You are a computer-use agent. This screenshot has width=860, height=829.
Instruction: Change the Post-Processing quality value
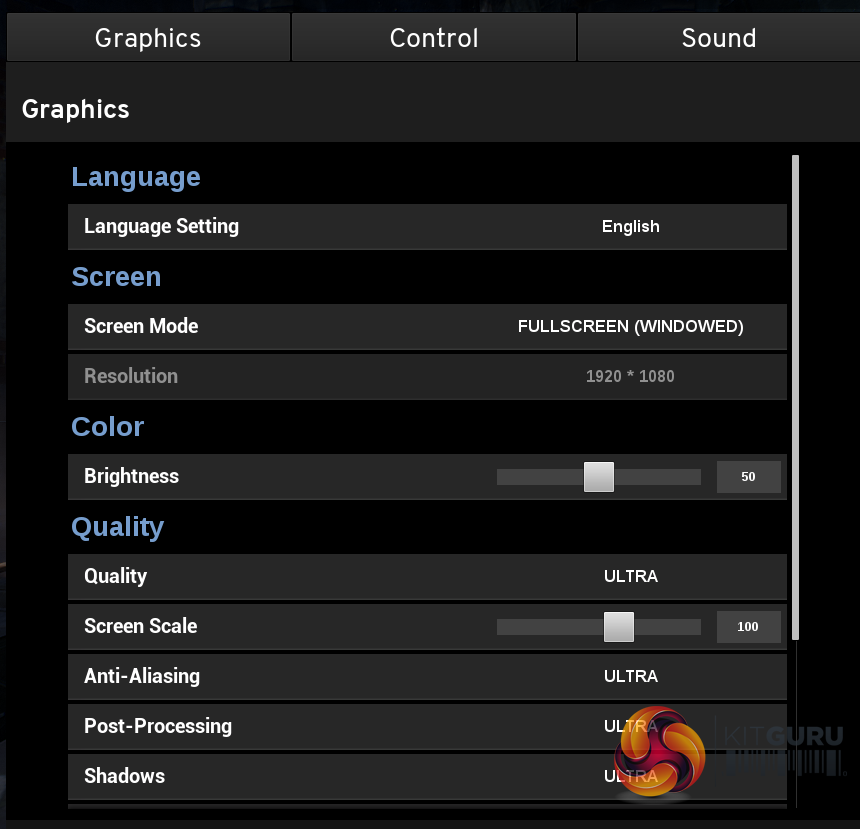tap(630, 727)
